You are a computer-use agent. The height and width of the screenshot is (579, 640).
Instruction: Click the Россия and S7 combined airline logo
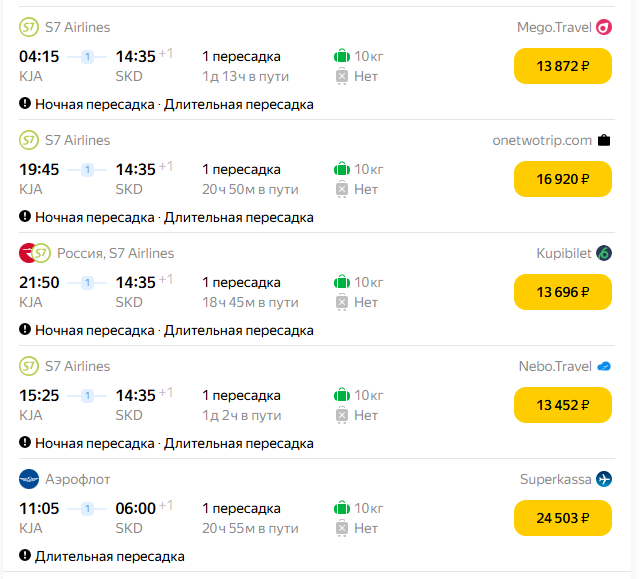pyautogui.click(x=35, y=253)
